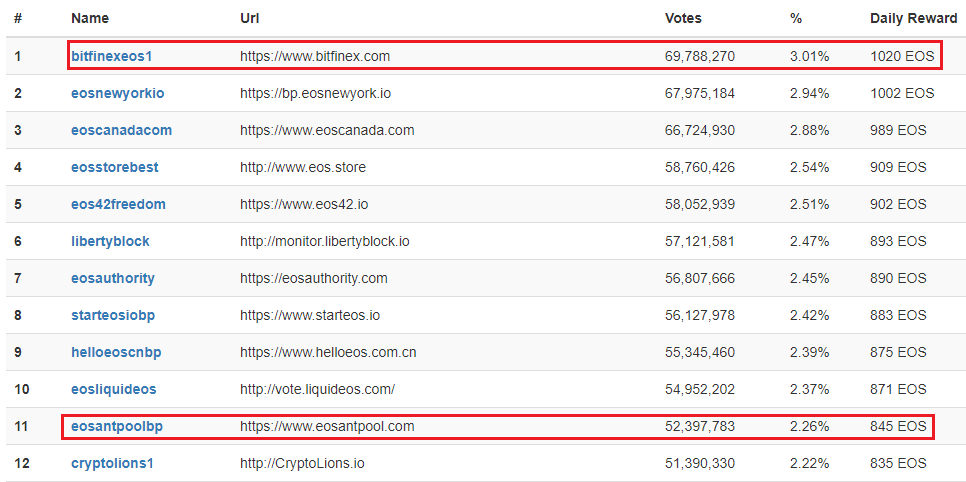Open the eosnewyorkio producer link
This screenshot has height=482, width=966.
[x=117, y=93]
